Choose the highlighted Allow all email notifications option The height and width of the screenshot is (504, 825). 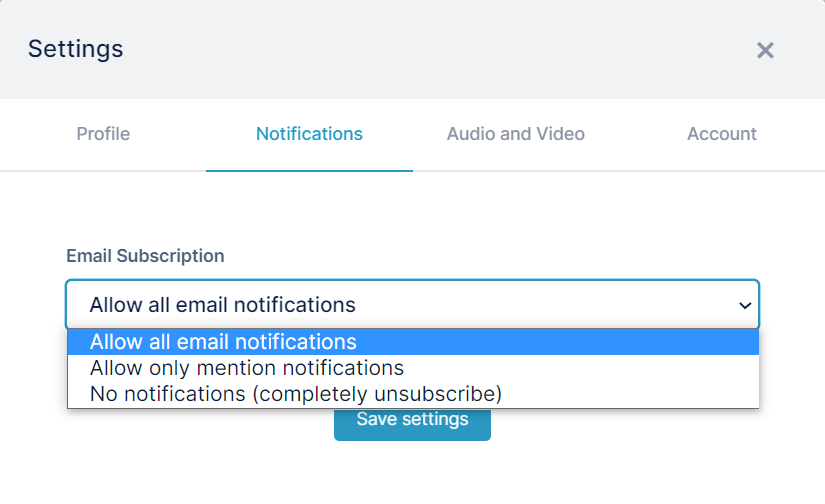coord(413,342)
